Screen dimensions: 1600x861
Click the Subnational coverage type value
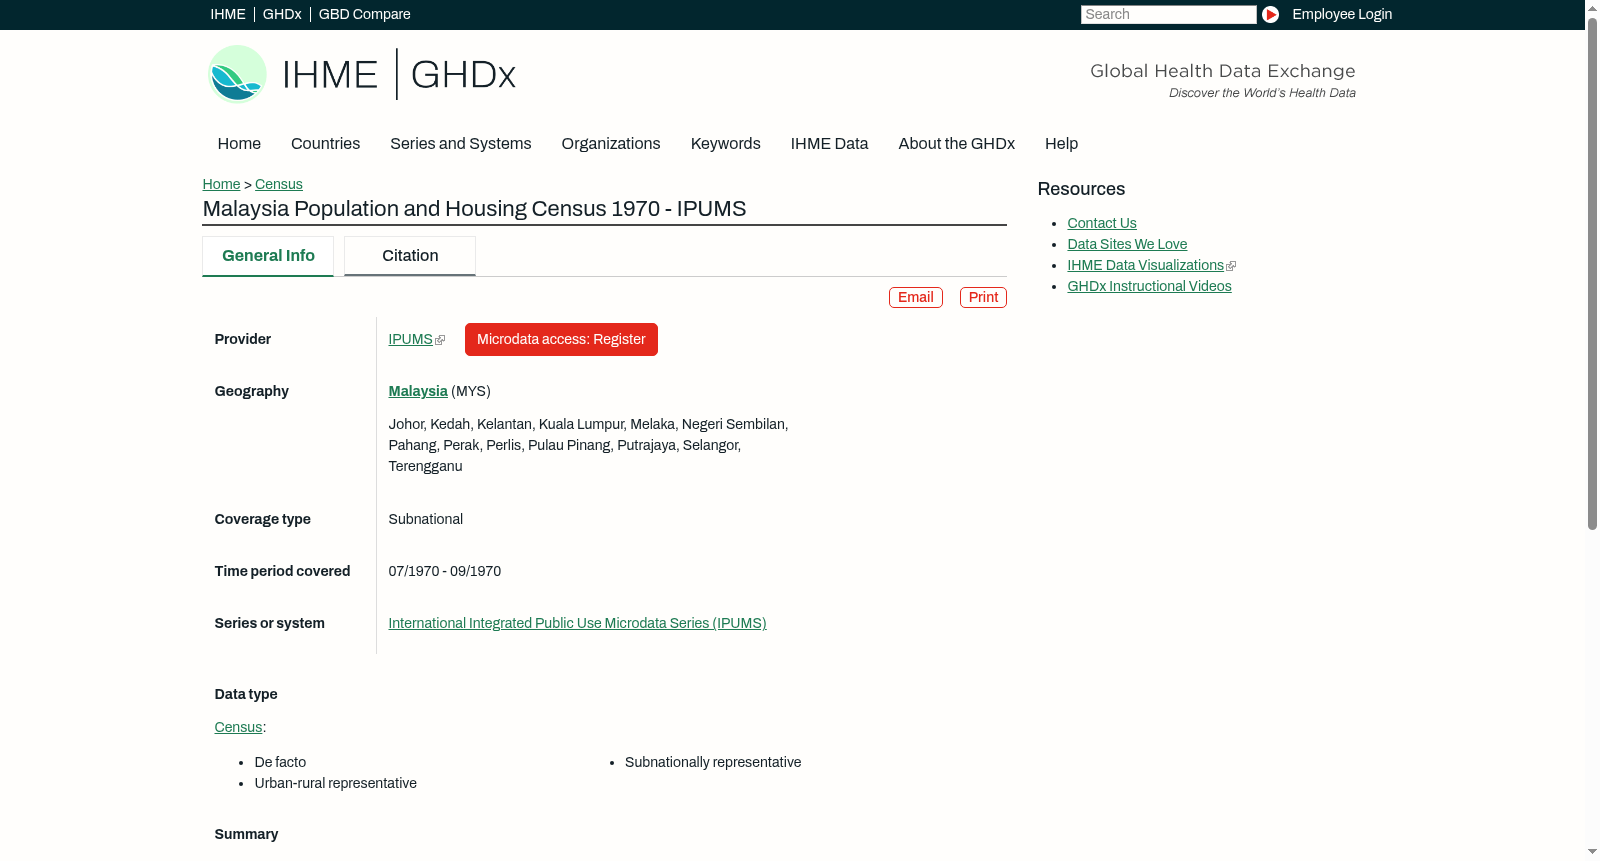[x=426, y=520]
